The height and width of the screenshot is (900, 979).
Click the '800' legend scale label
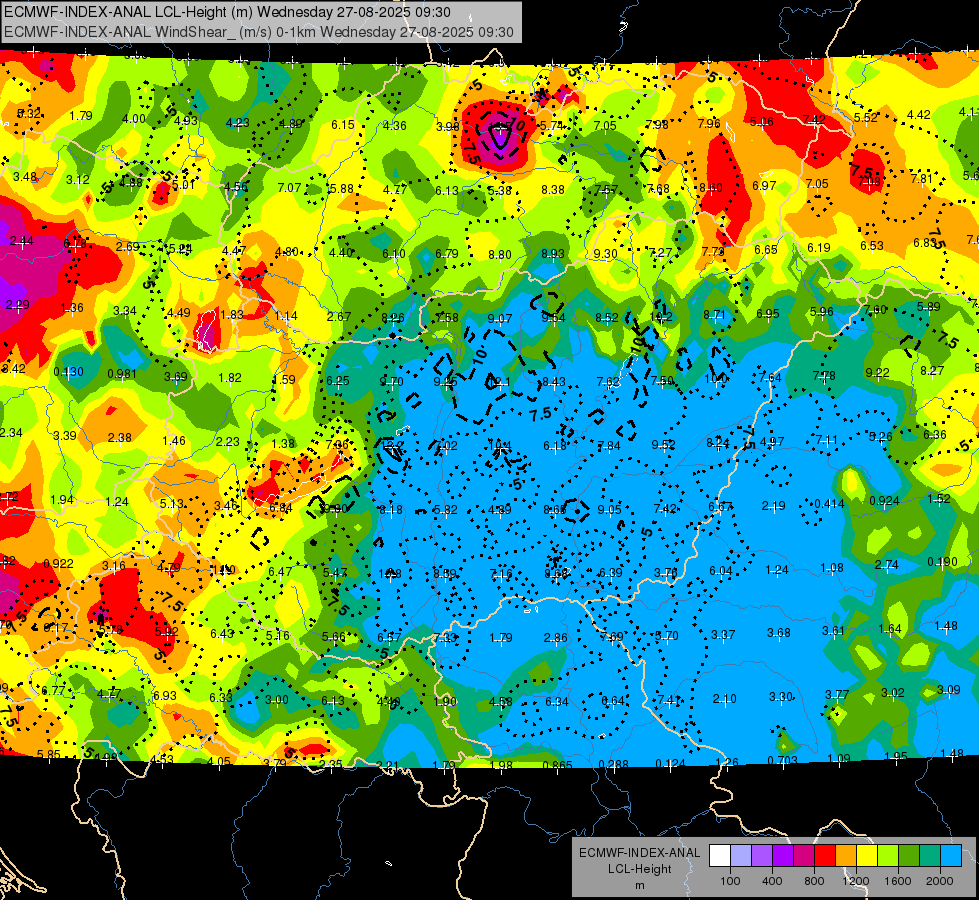click(814, 881)
